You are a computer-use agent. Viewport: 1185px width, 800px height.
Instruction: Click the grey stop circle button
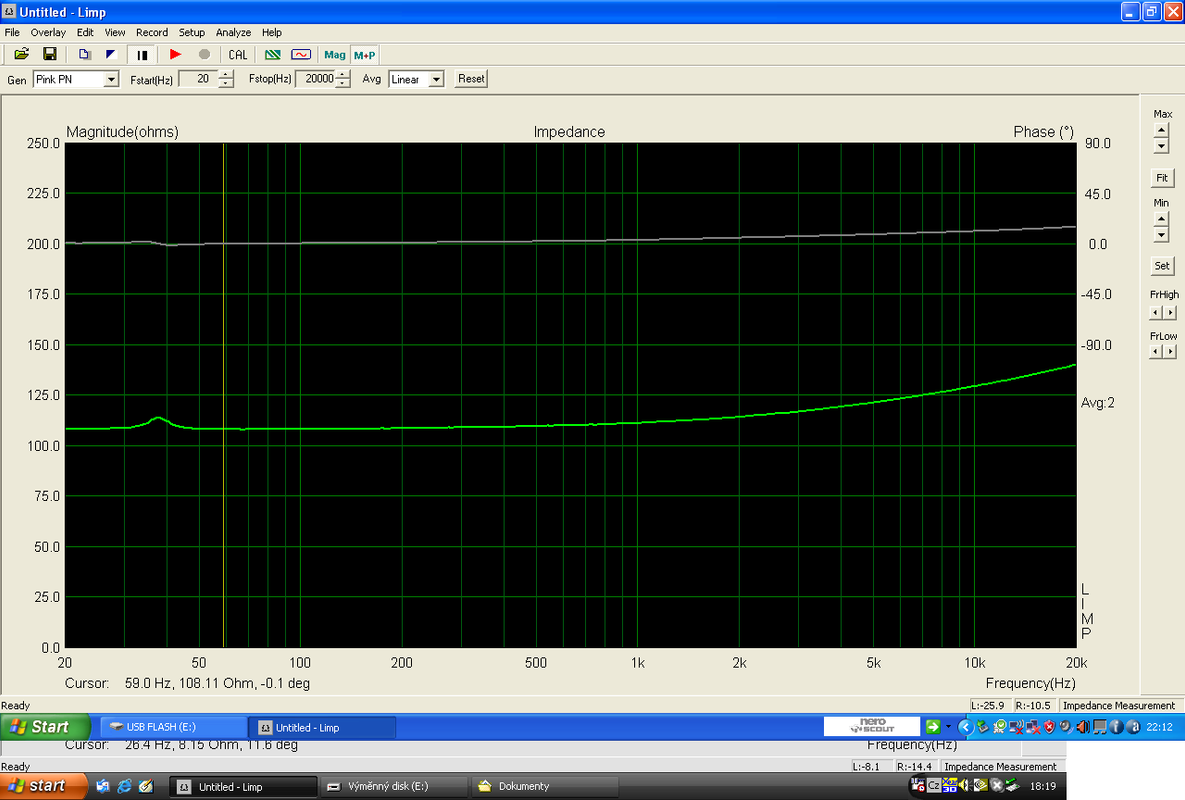[204, 54]
